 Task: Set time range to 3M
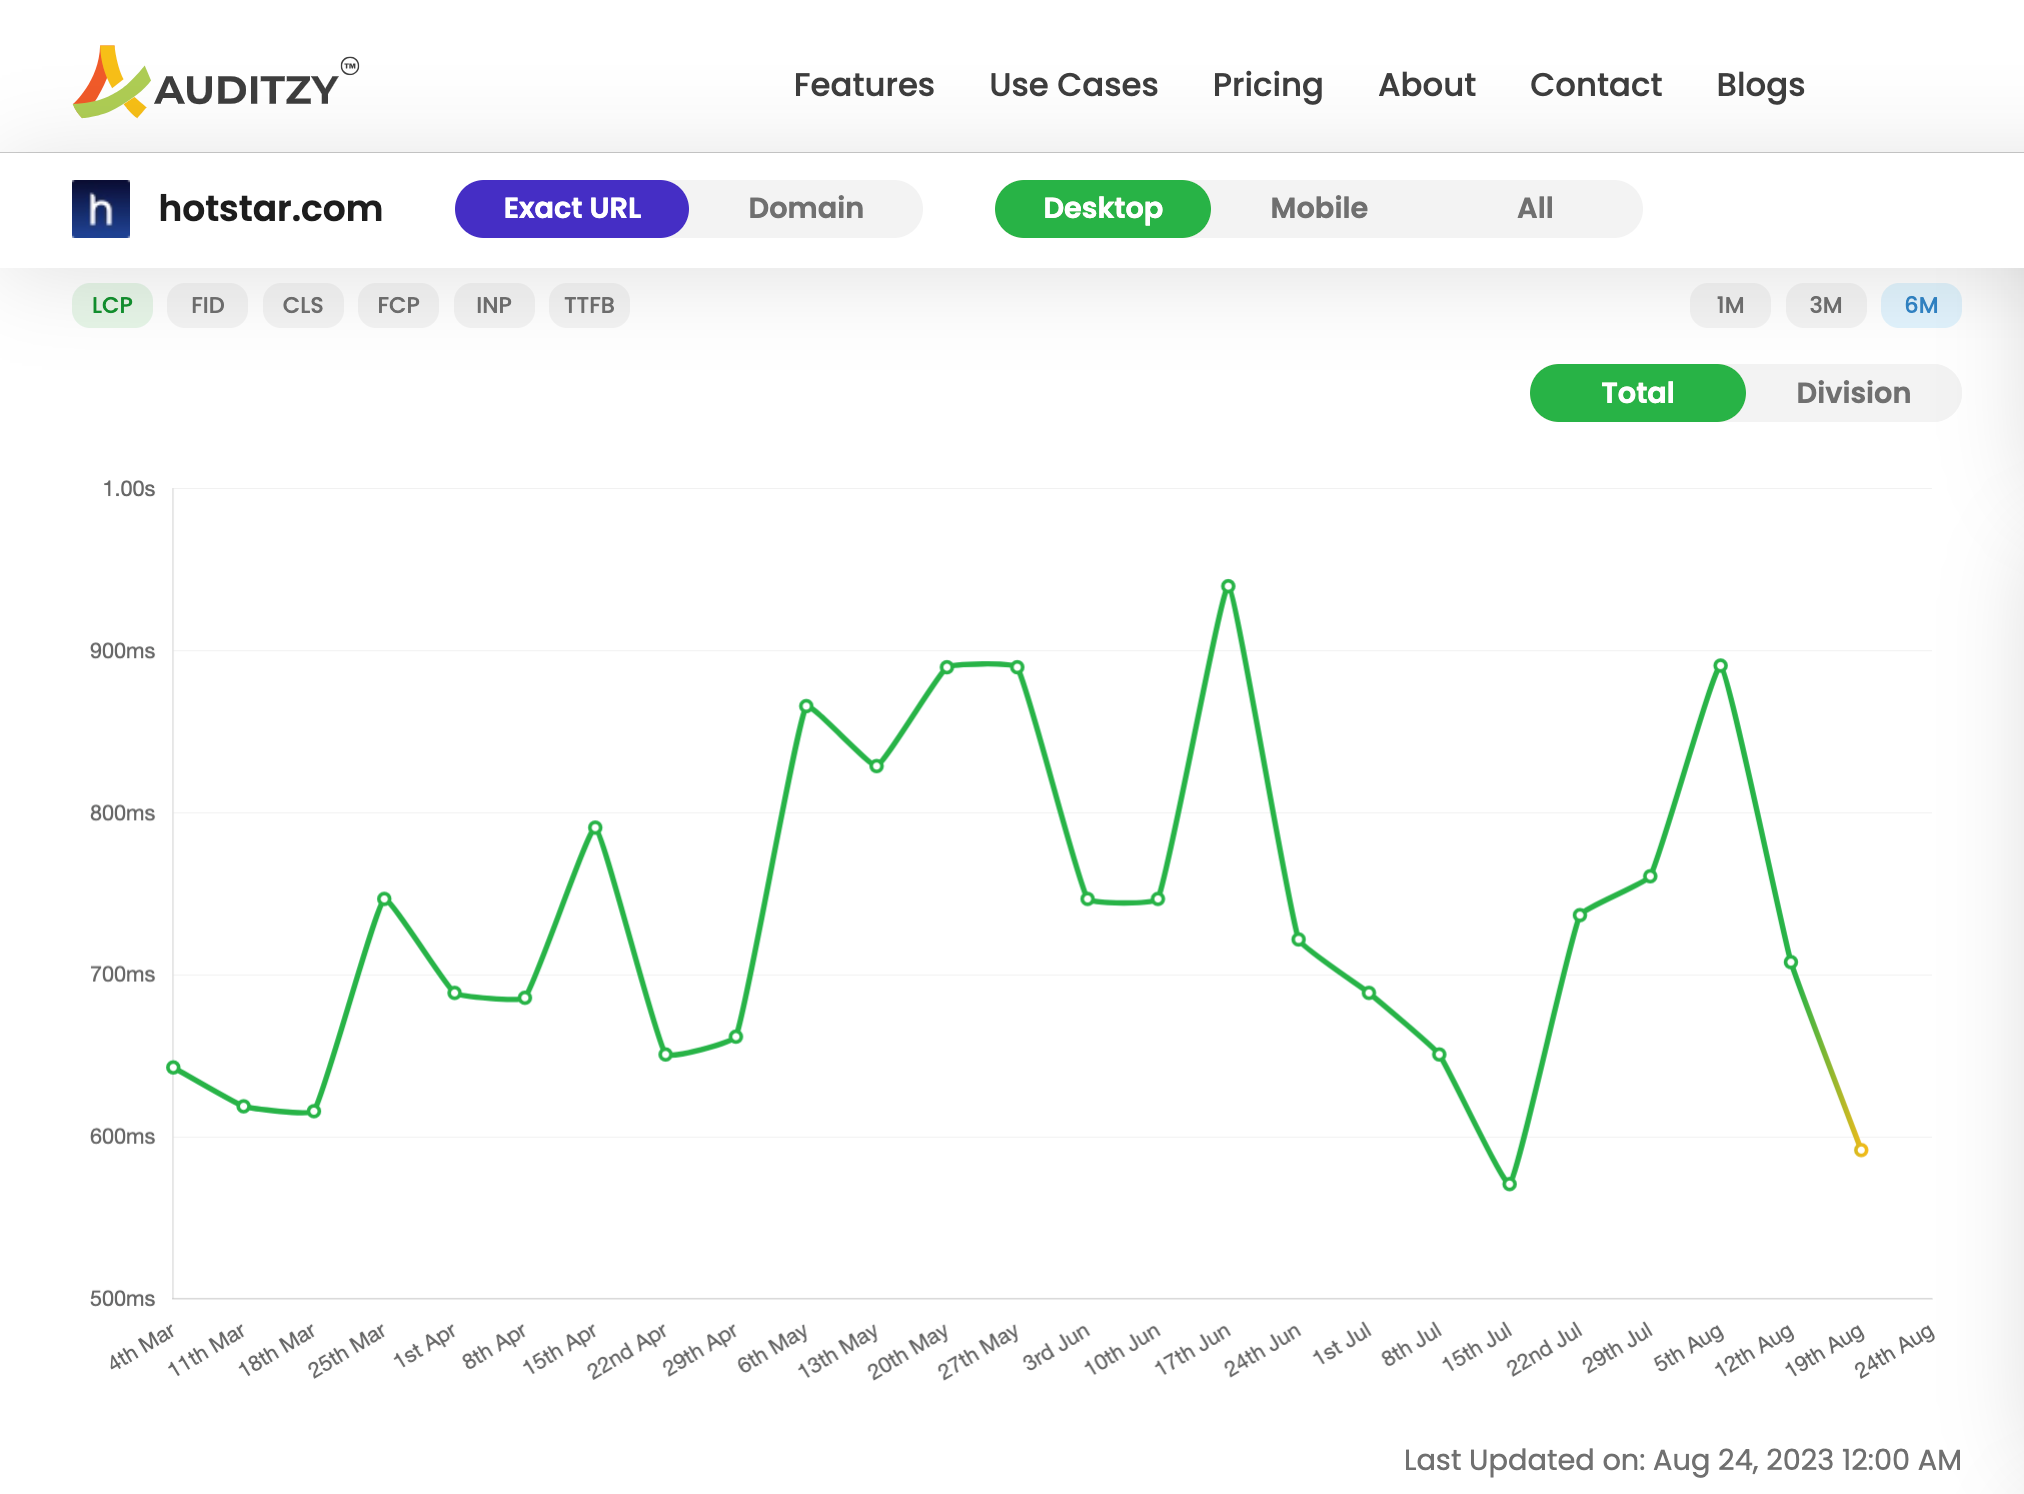coord(1826,305)
